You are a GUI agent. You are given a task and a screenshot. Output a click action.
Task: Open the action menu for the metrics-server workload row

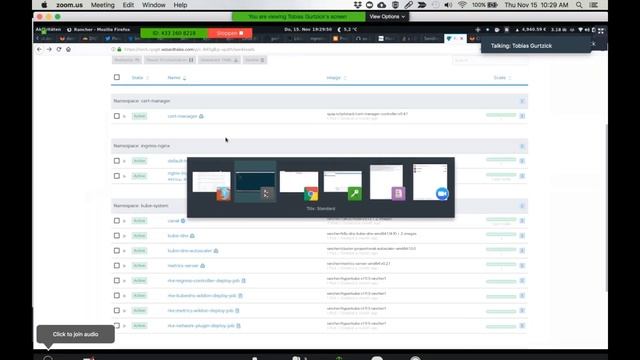[x=522, y=266]
